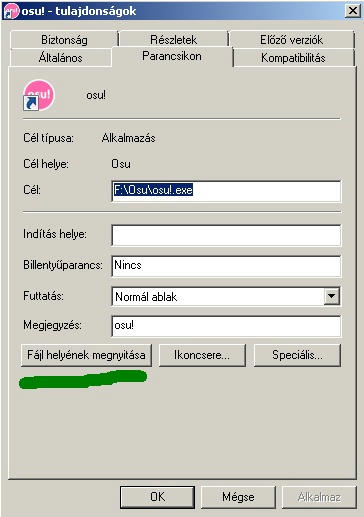Click the Alkalmaz button
364x517 pixels.
[319, 497]
